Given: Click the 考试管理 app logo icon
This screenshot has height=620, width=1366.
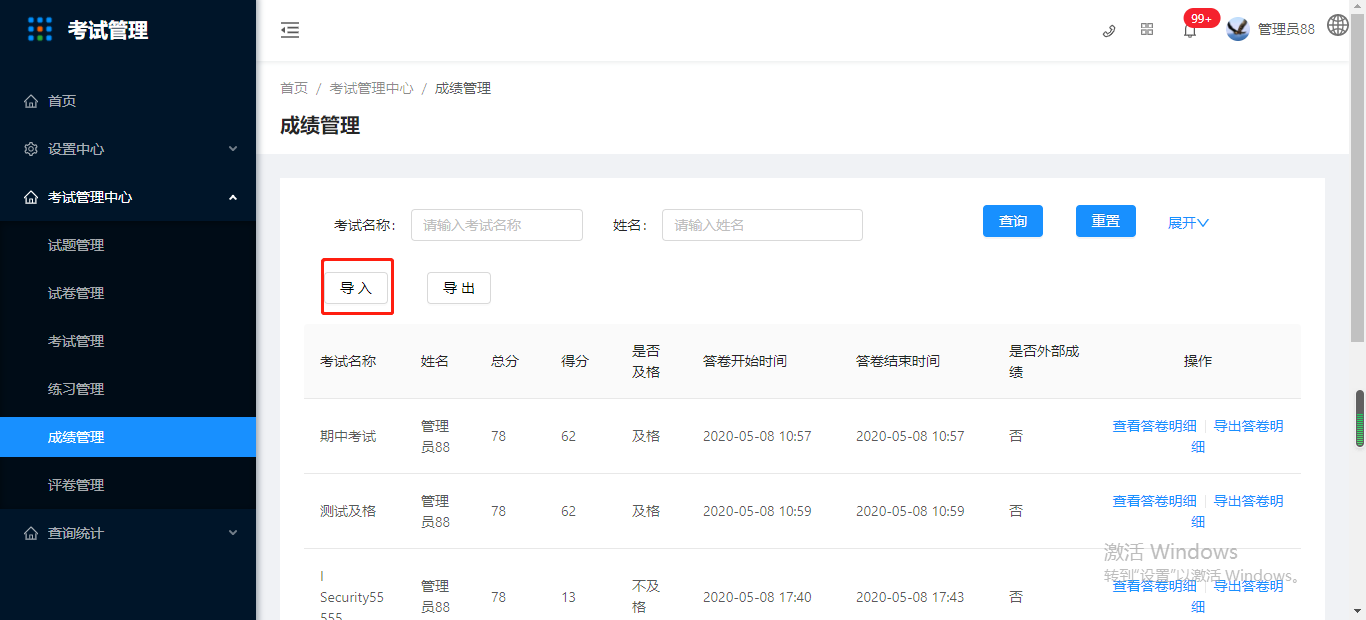Looking at the screenshot, I should coord(39,30).
